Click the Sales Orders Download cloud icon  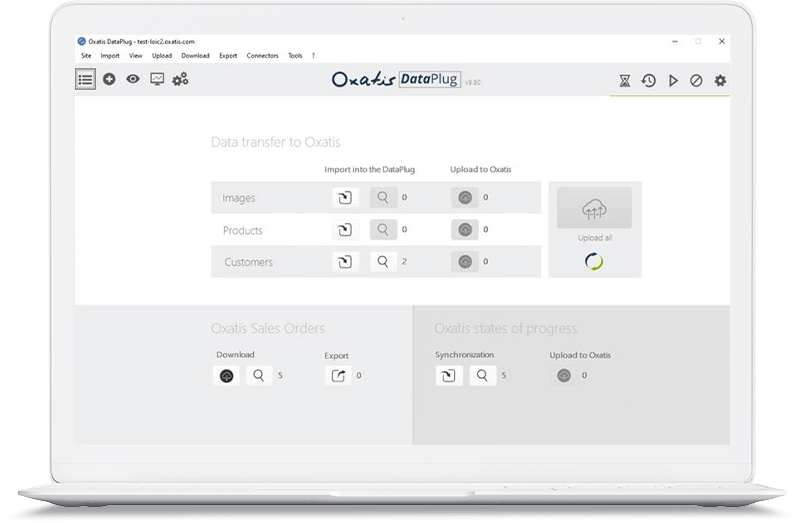[x=227, y=376]
